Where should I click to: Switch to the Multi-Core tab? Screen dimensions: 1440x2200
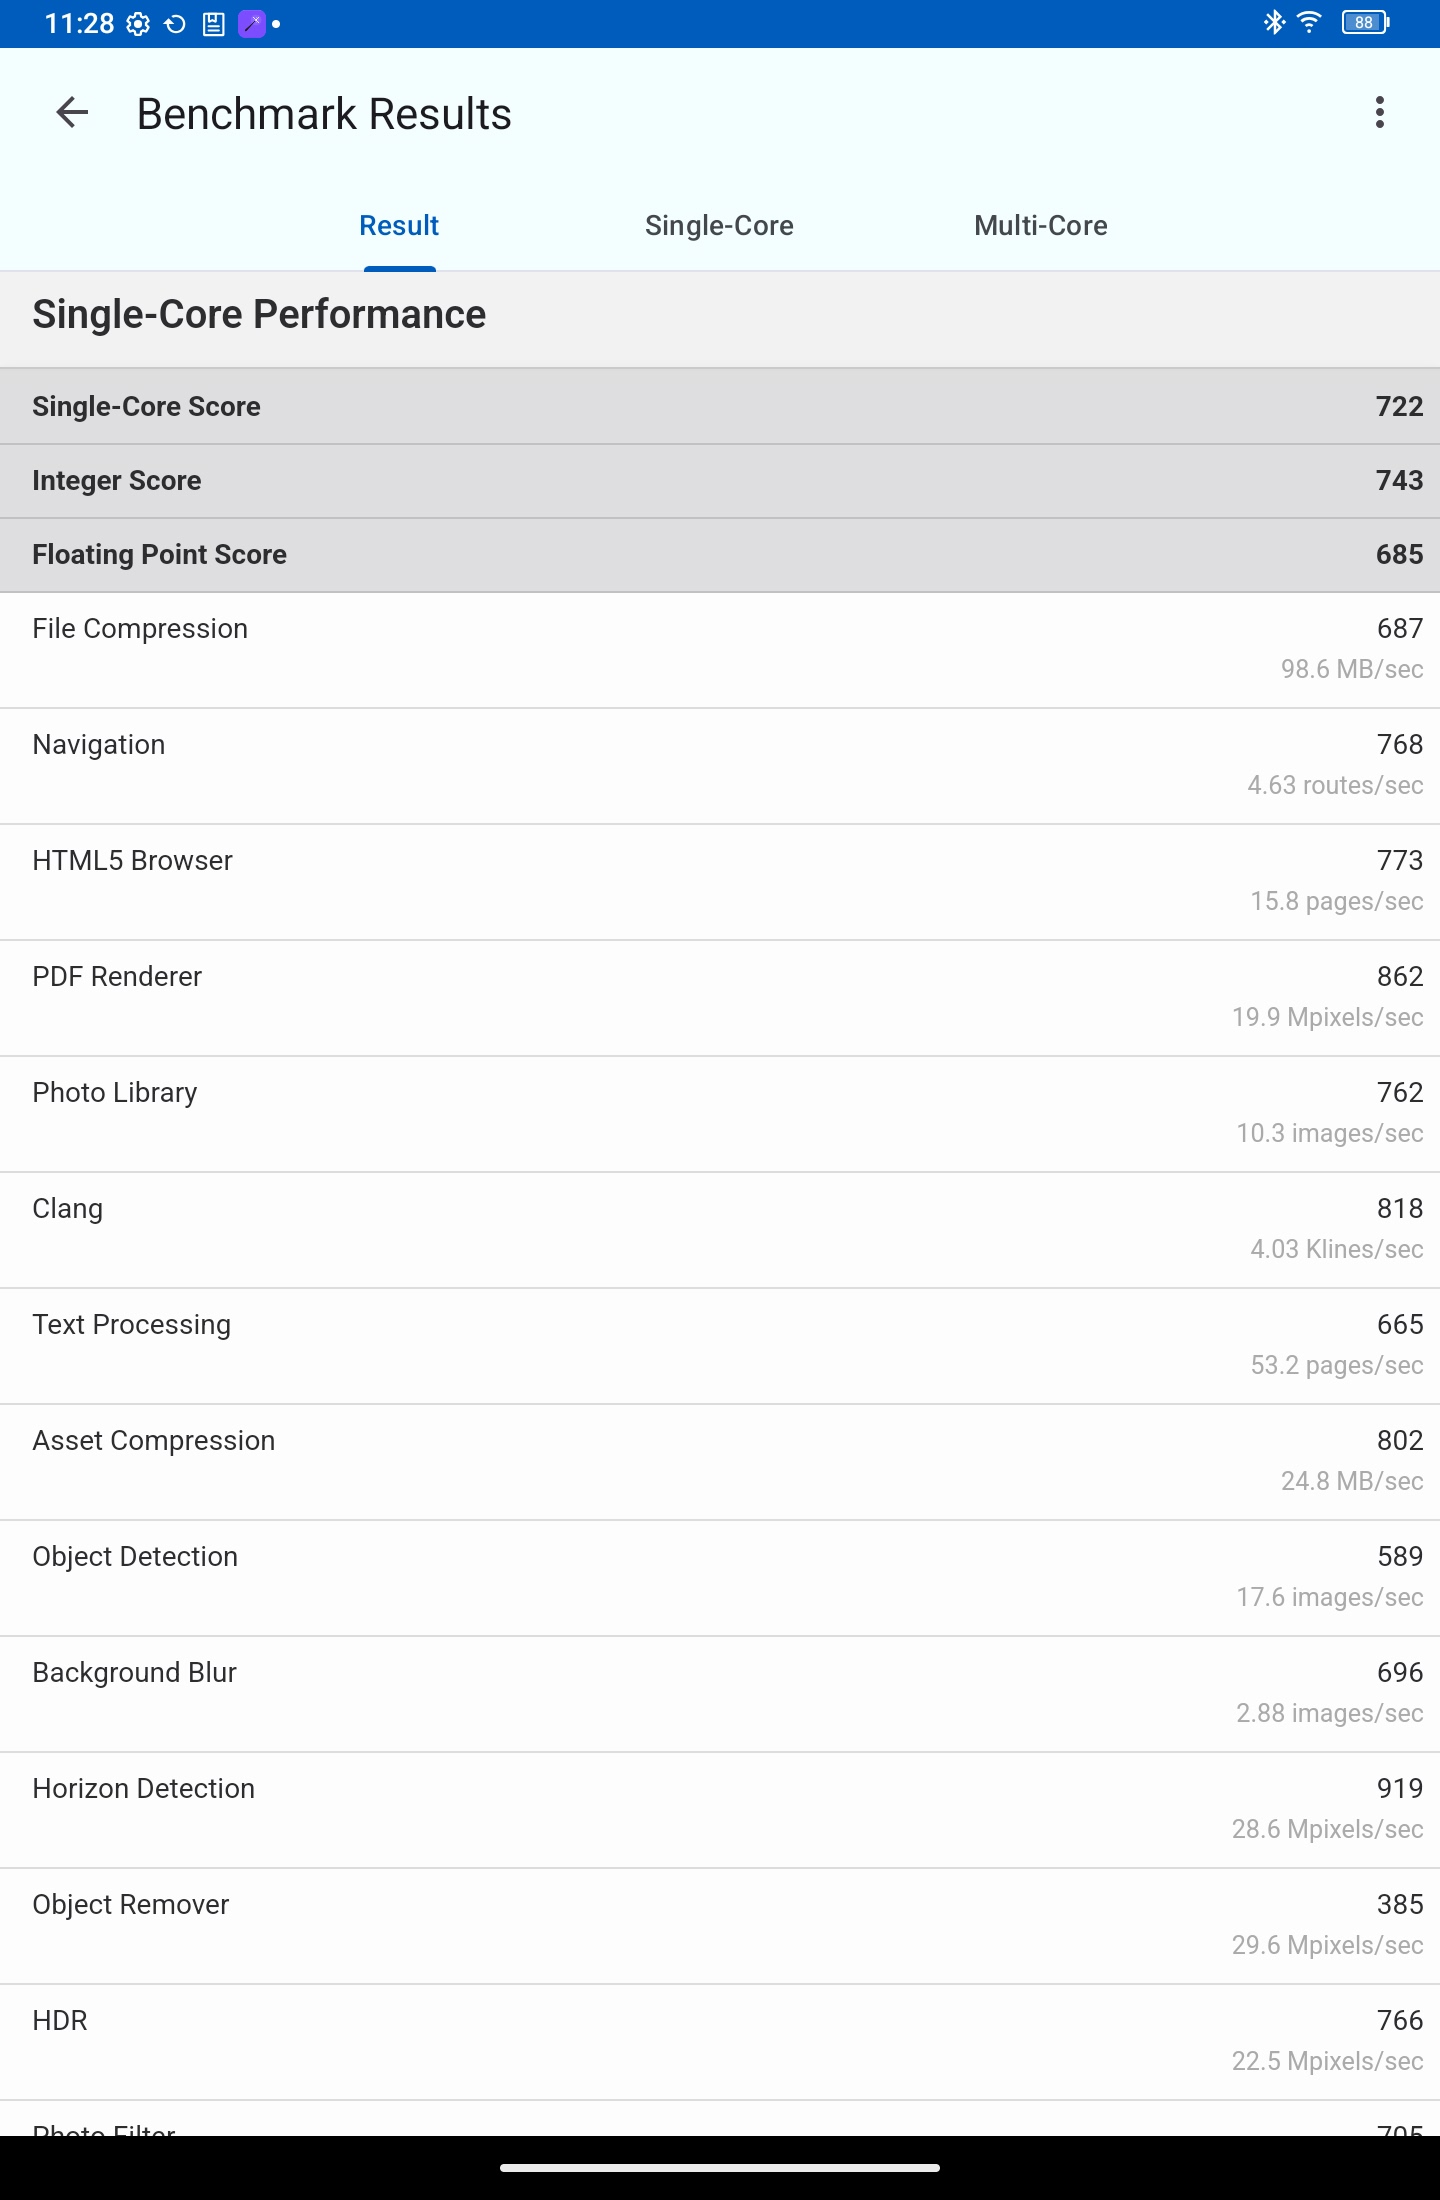[x=1040, y=226]
